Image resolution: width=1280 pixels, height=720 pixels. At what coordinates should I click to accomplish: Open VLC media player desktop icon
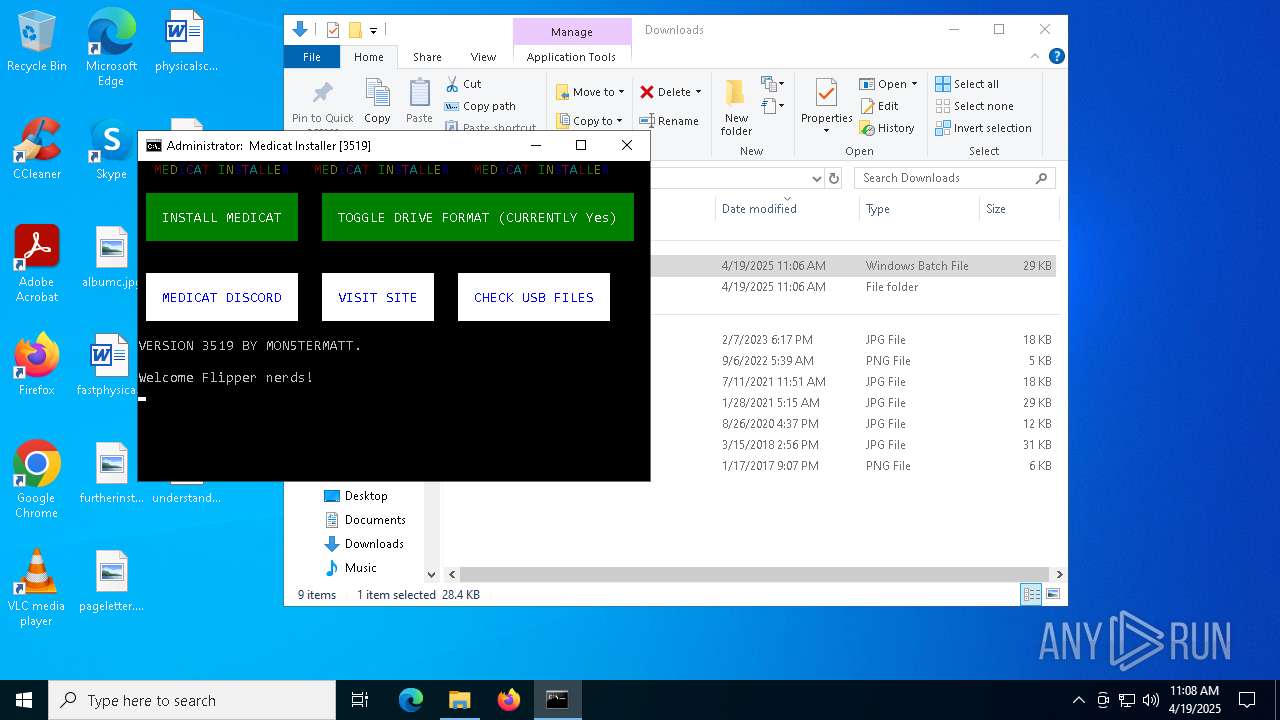coord(37,588)
